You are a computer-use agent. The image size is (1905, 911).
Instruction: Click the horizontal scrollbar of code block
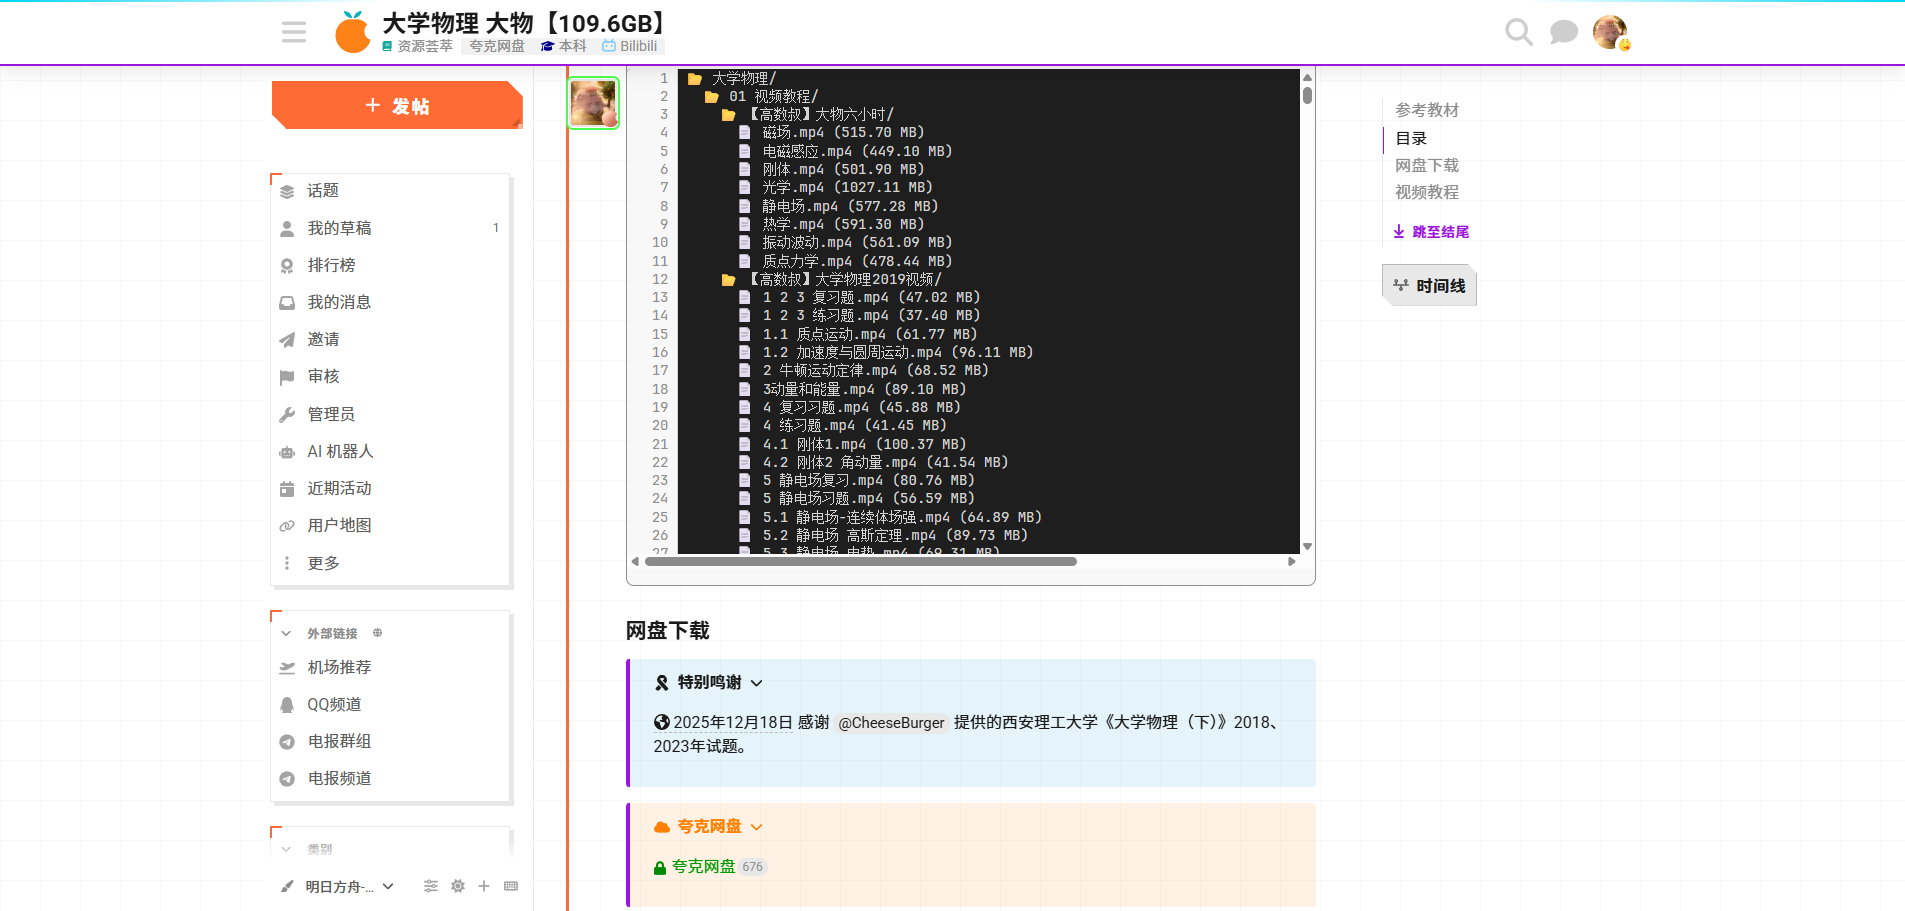click(x=860, y=562)
